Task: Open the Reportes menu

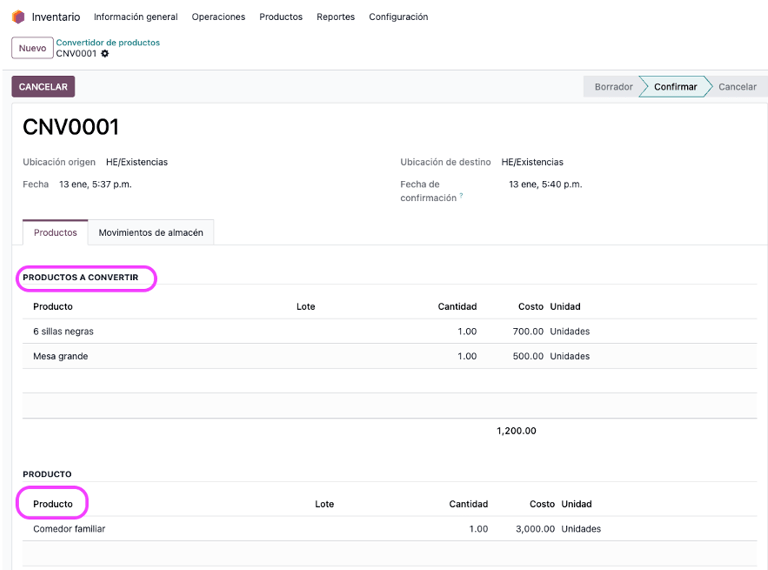Action: [335, 17]
